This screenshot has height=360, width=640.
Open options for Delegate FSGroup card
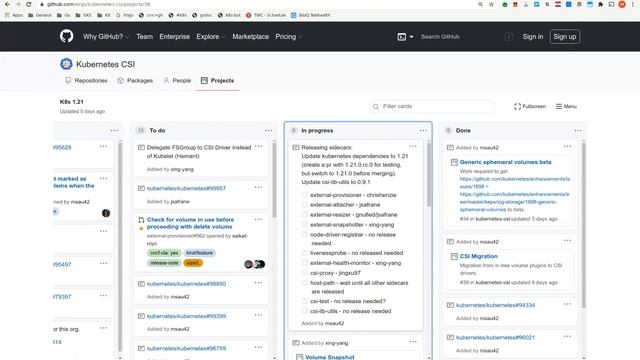point(258,146)
